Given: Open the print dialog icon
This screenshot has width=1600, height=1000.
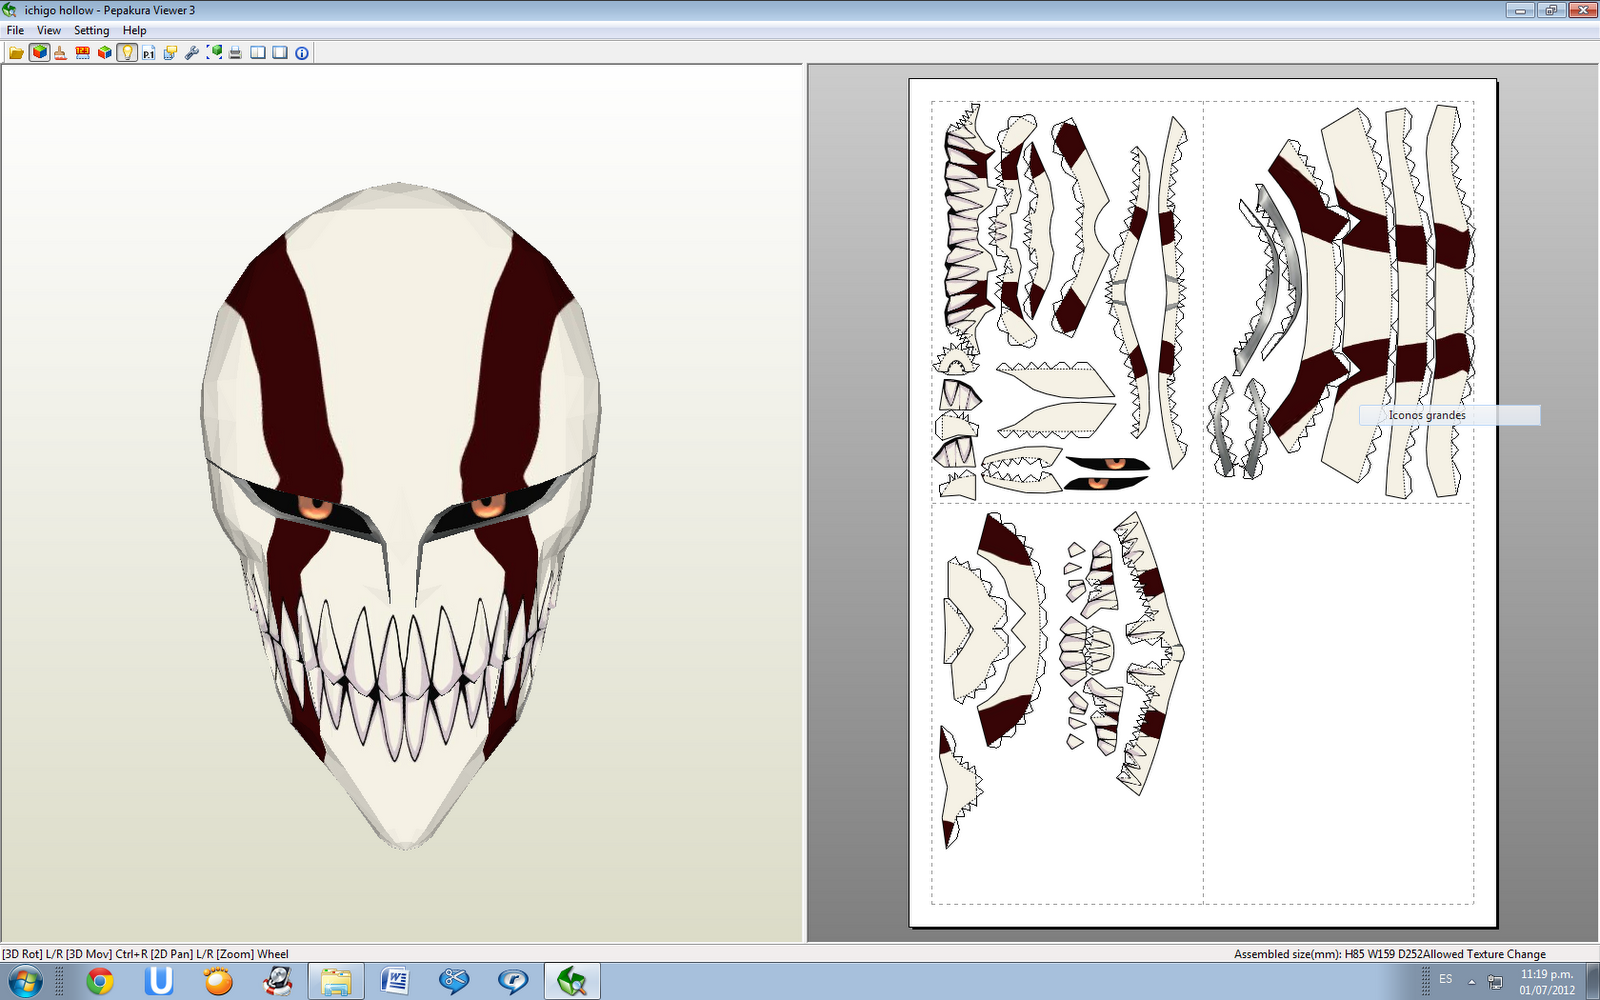Looking at the screenshot, I should (234, 52).
